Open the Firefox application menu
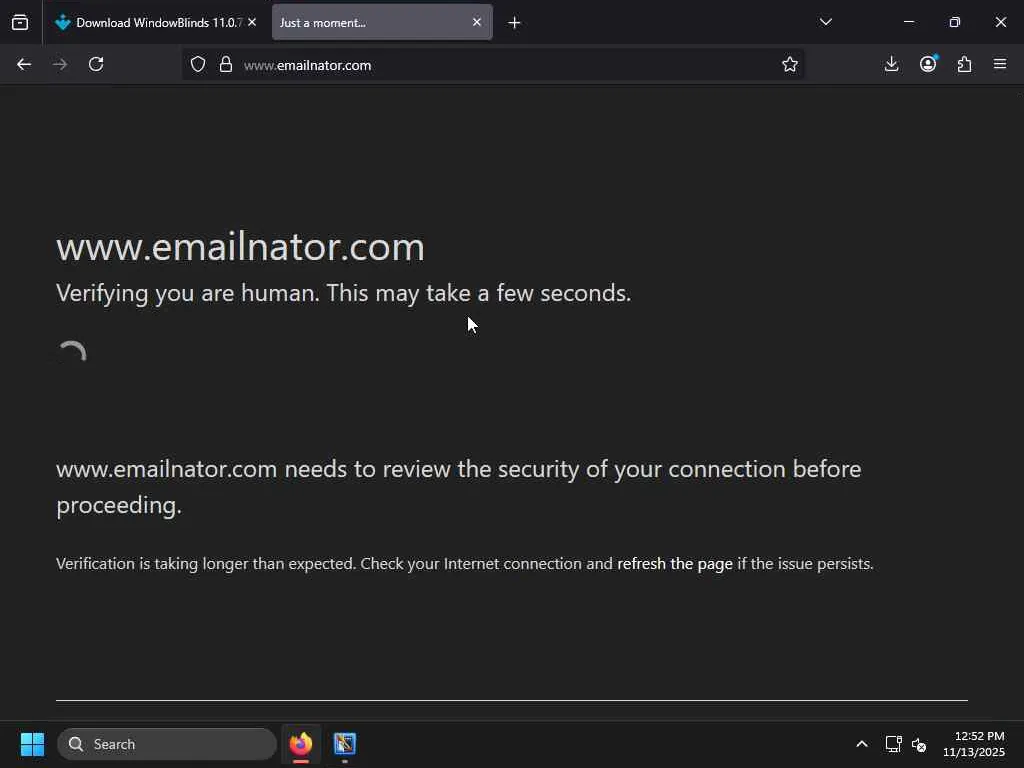This screenshot has height=768, width=1024. (1000, 64)
